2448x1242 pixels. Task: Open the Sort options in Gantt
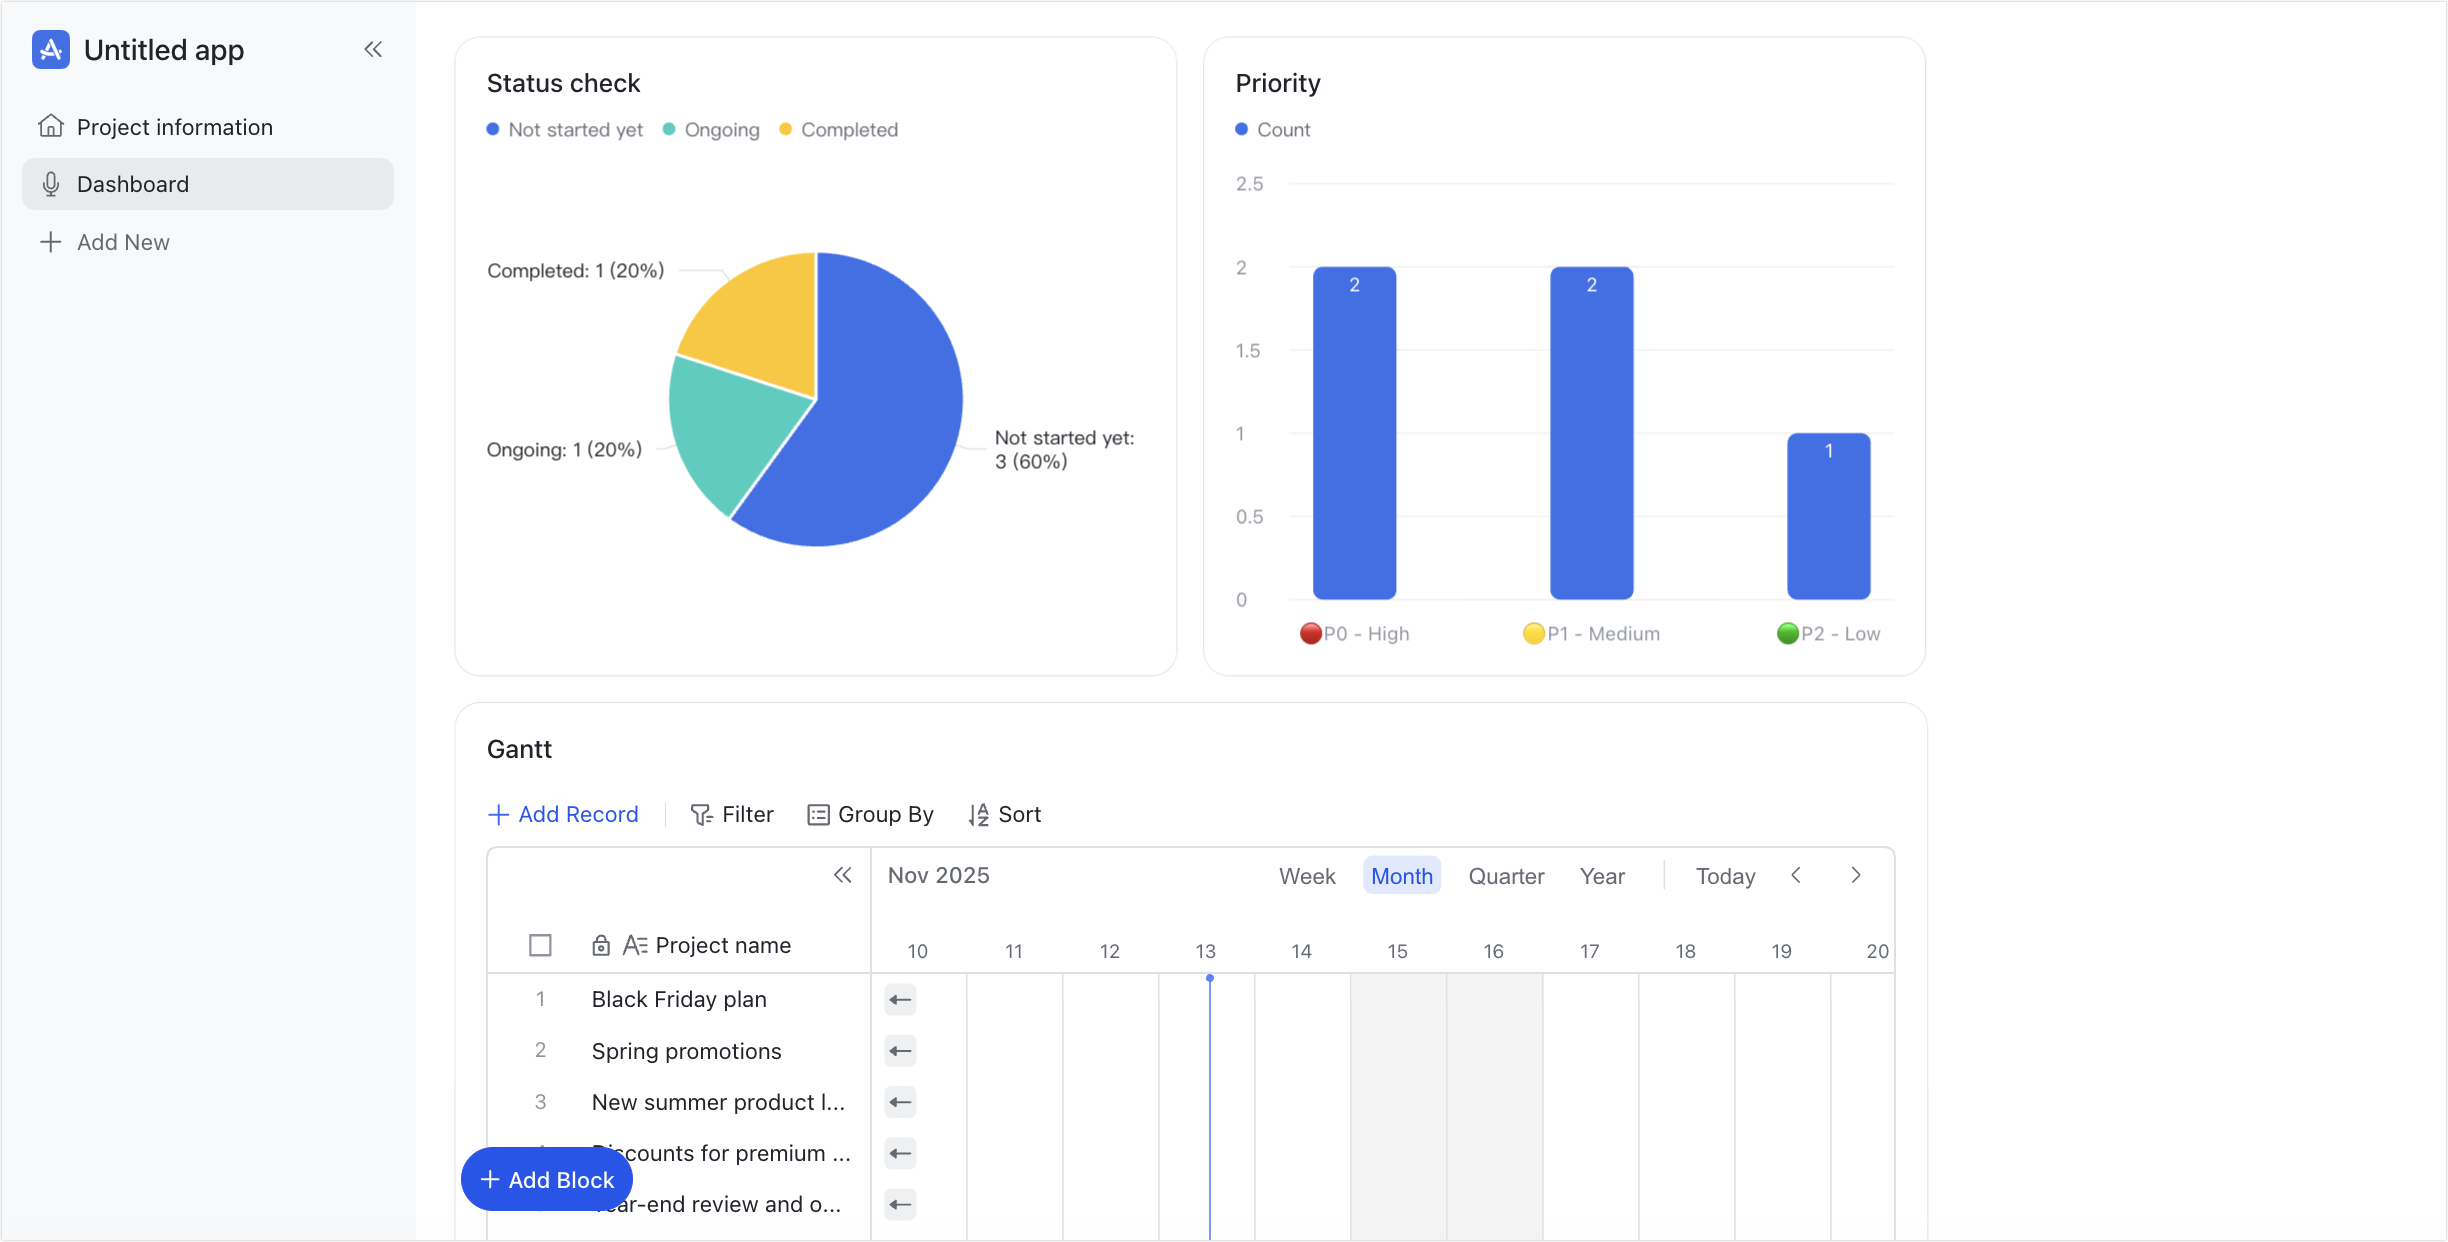point(1004,815)
